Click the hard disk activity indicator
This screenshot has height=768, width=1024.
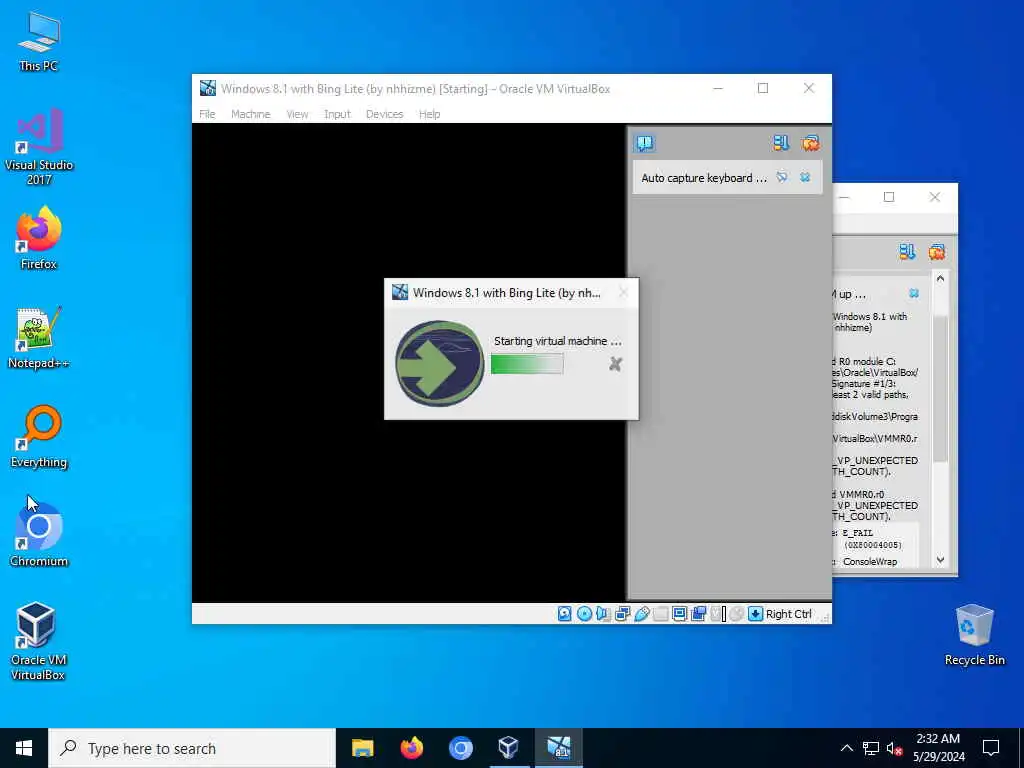coord(564,614)
